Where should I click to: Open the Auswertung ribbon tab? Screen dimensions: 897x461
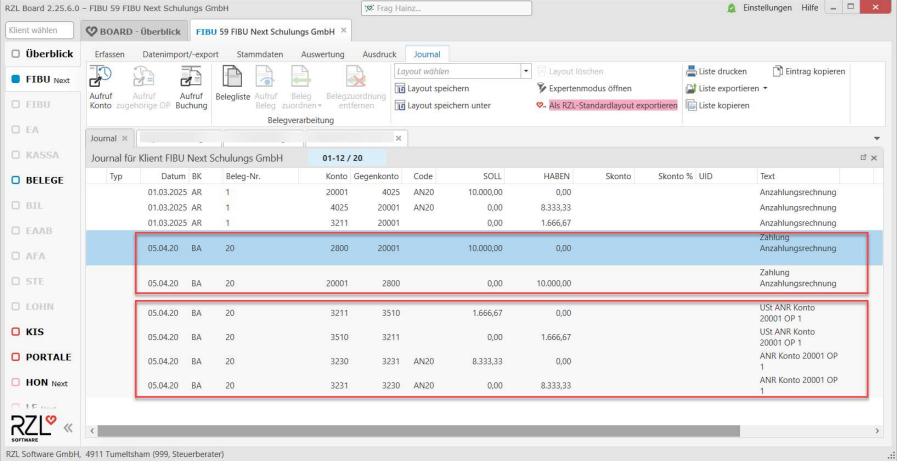click(320, 53)
